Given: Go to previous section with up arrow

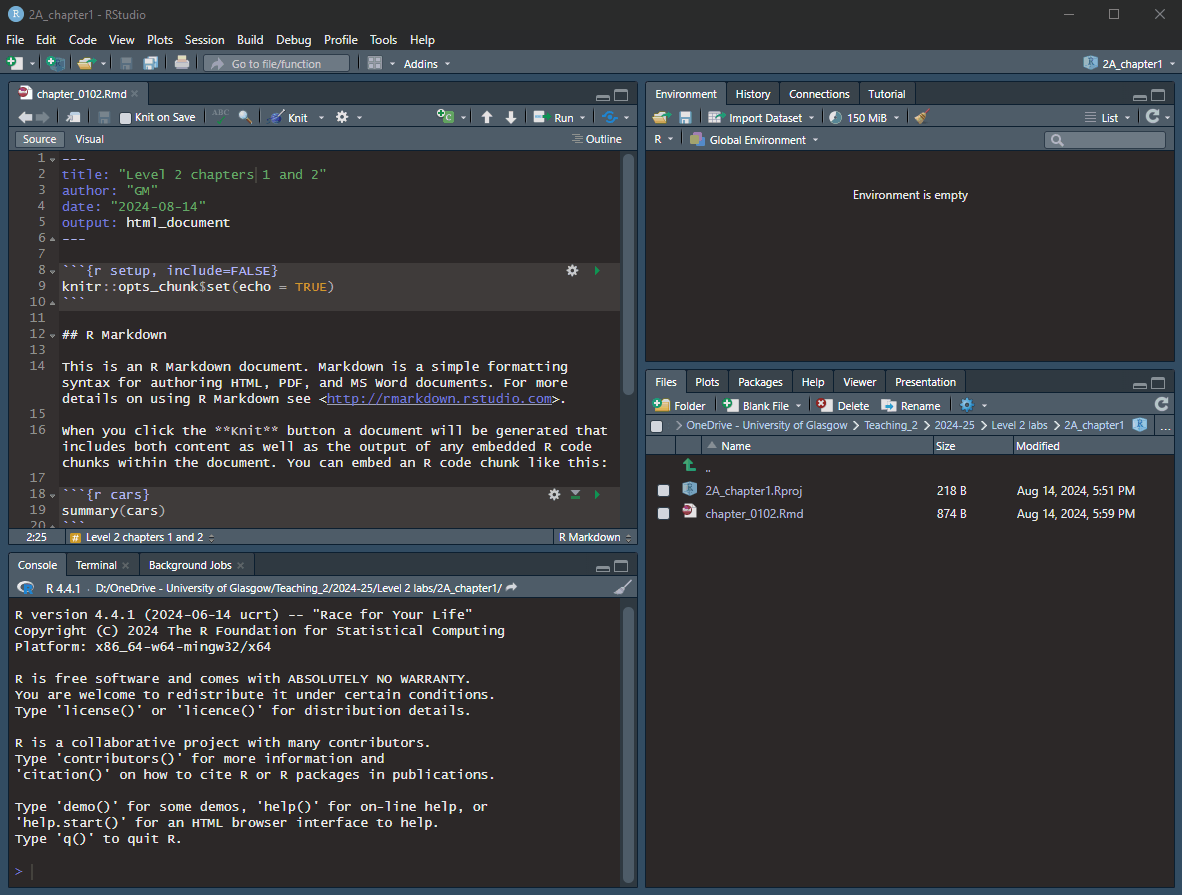Looking at the screenshot, I should coord(487,117).
